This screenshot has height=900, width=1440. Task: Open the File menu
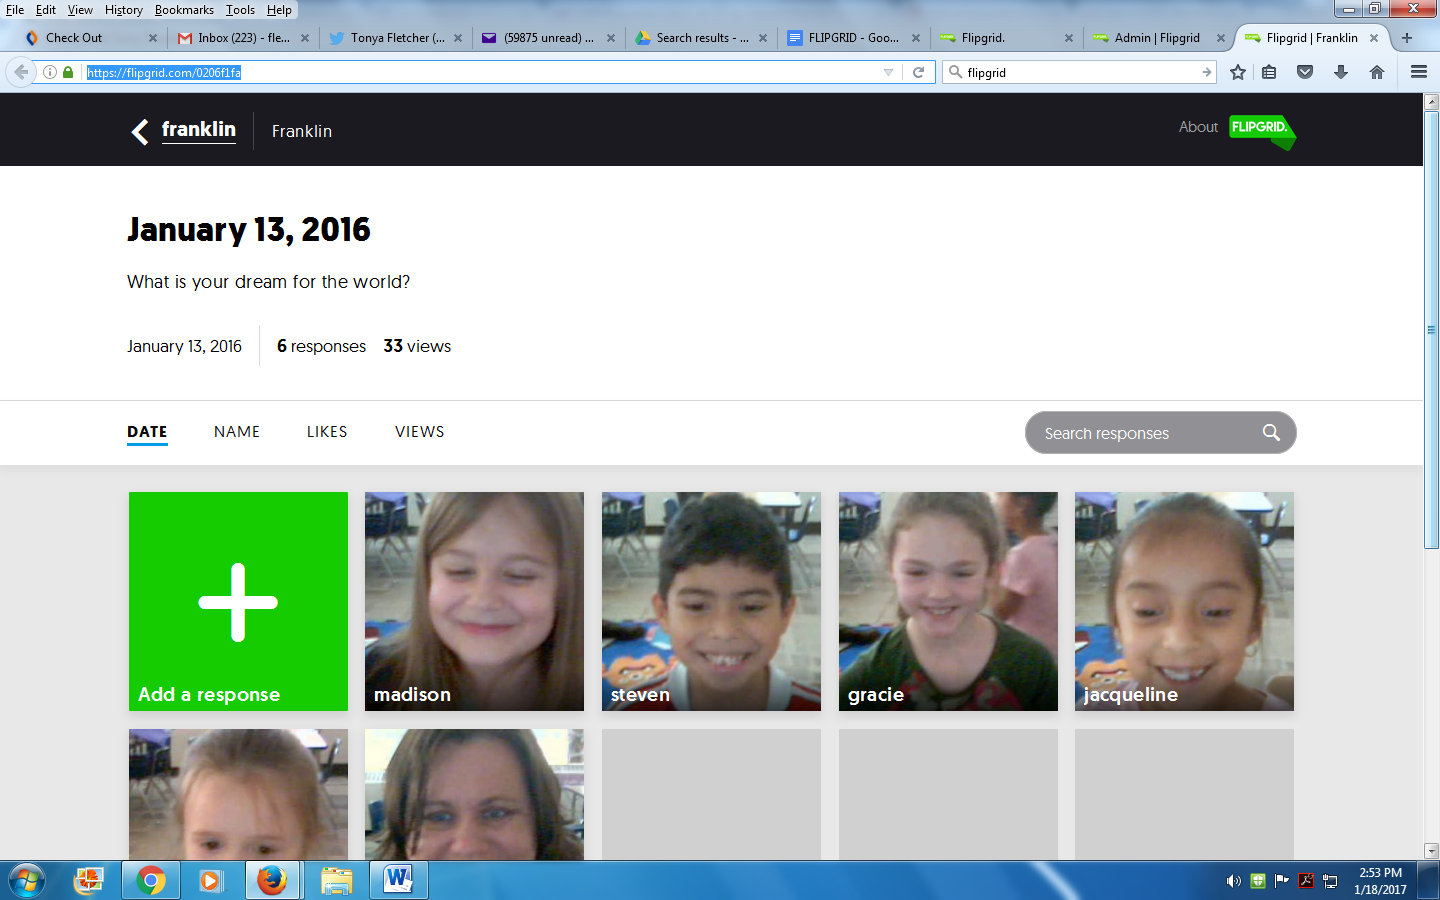pos(15,10)
